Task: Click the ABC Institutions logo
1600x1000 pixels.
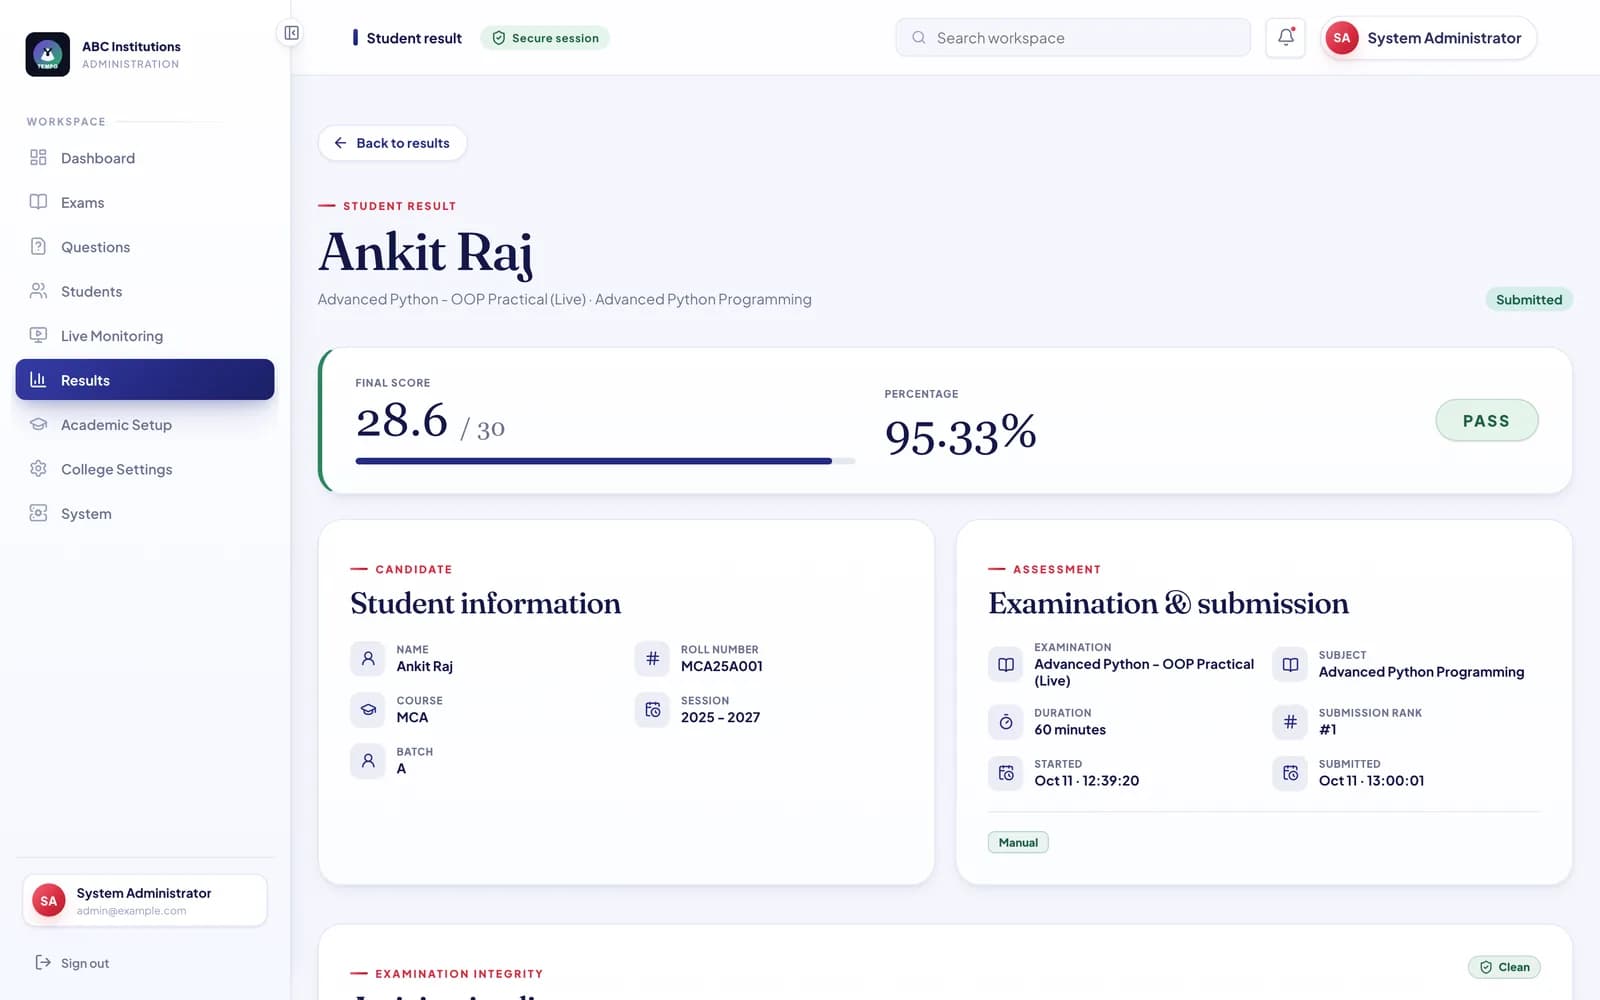Action: pyautogui.click(x=48, y=54)
